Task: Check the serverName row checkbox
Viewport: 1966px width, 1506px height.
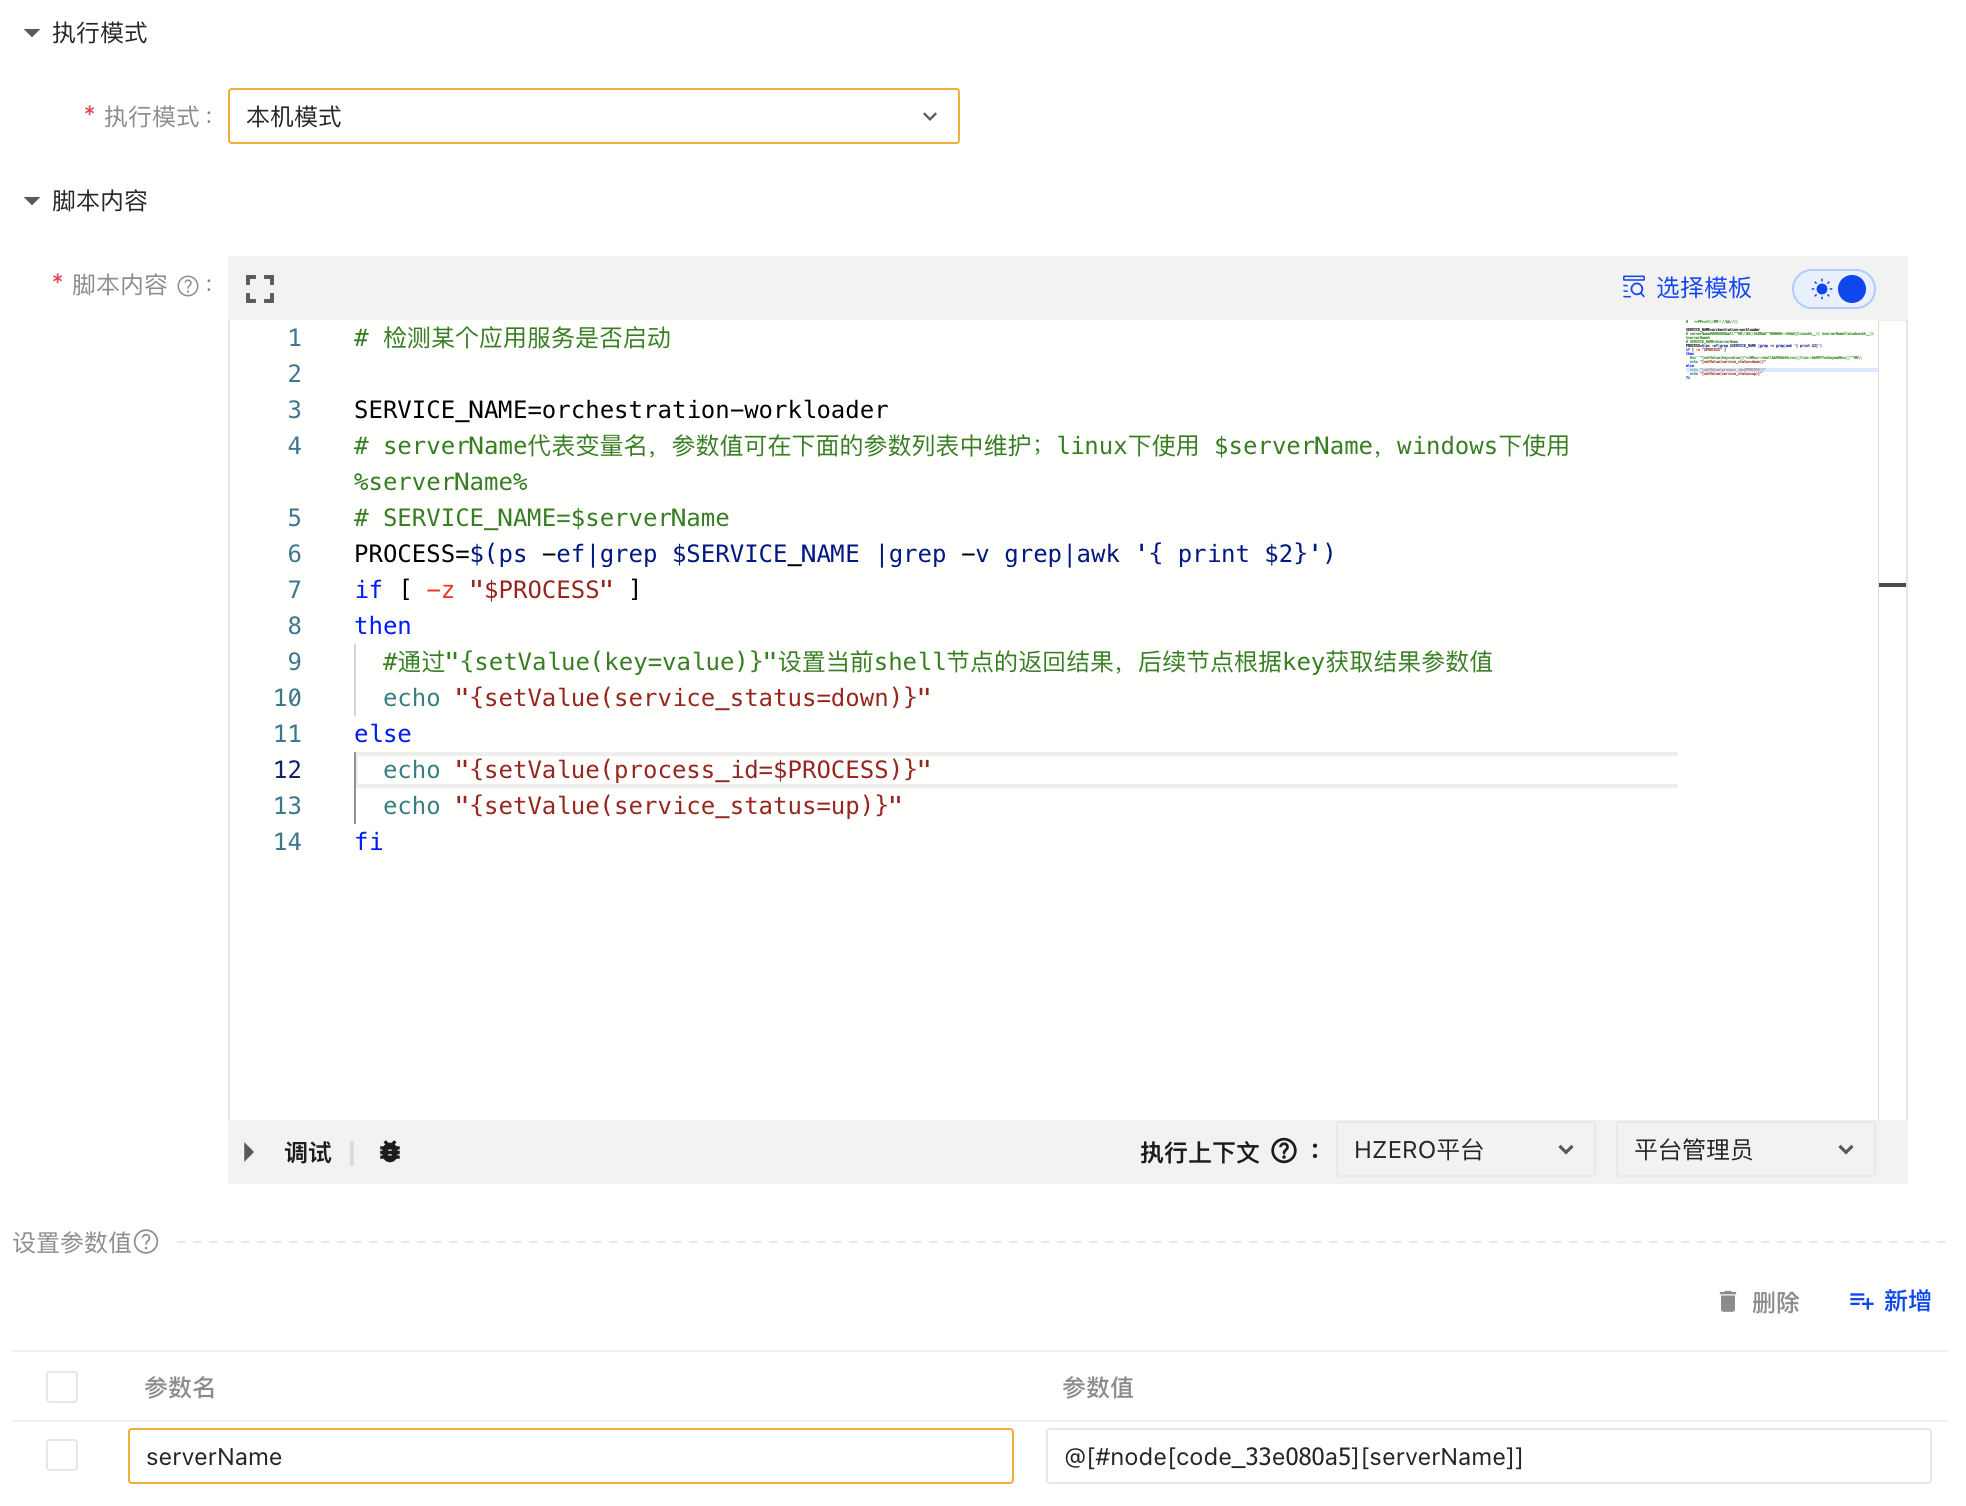Action: 62,1455
